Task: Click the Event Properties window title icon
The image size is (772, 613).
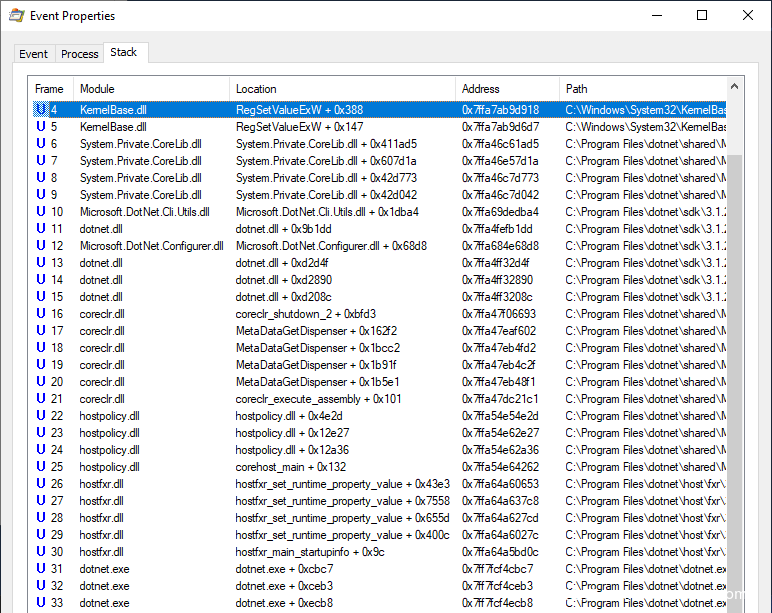Action: [17, 16]
